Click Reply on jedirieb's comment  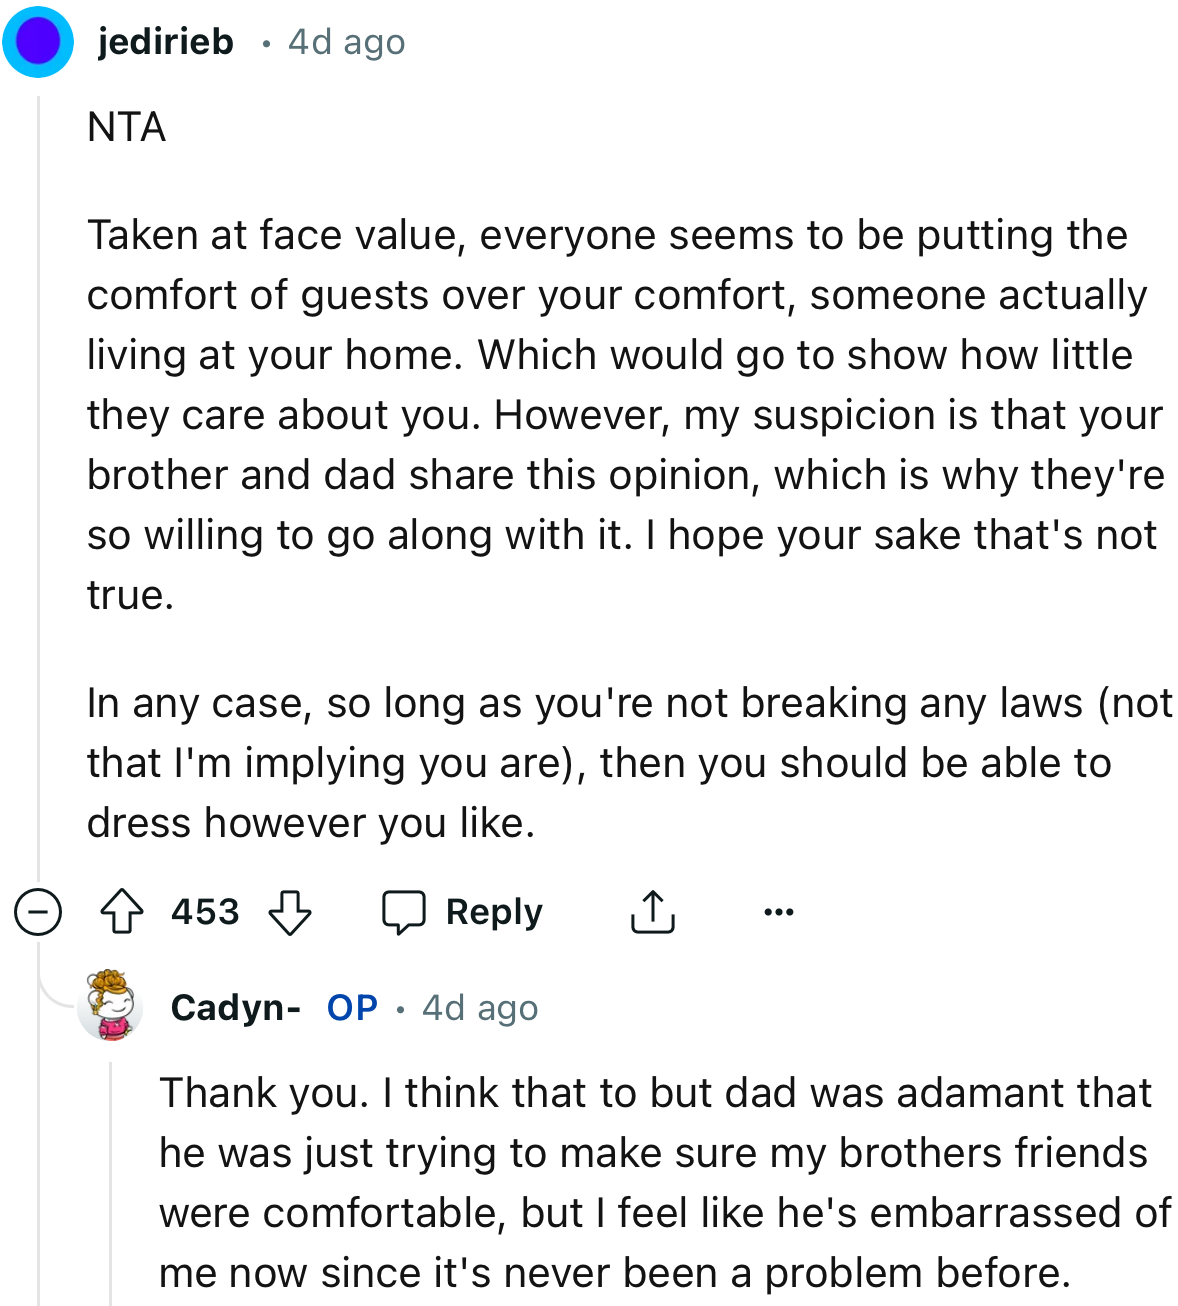[494, 911]
